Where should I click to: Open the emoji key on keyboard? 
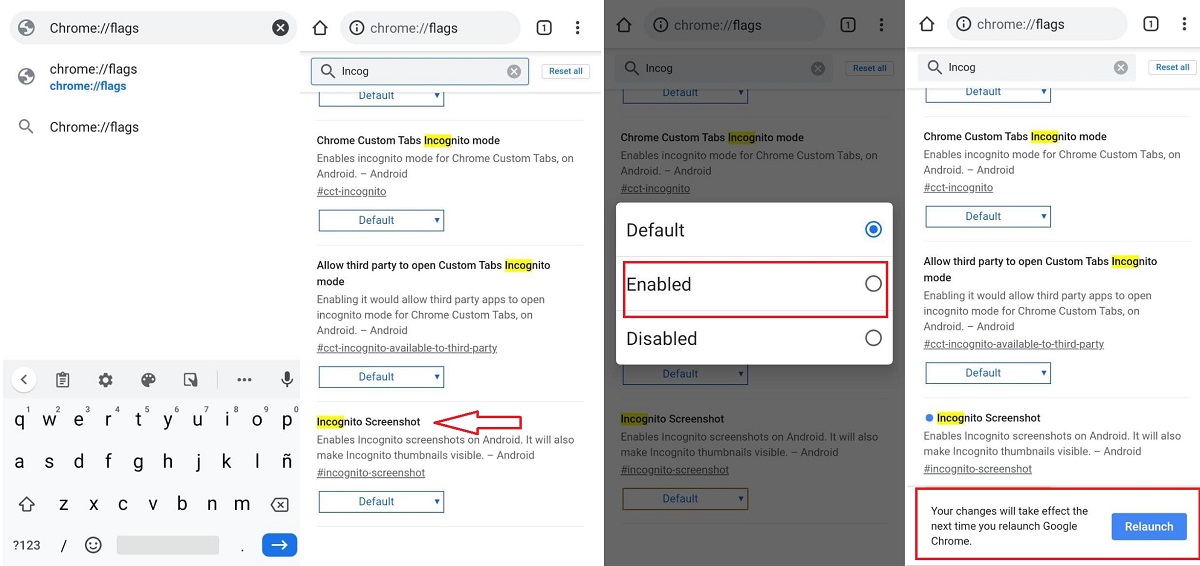coord(93,545)
